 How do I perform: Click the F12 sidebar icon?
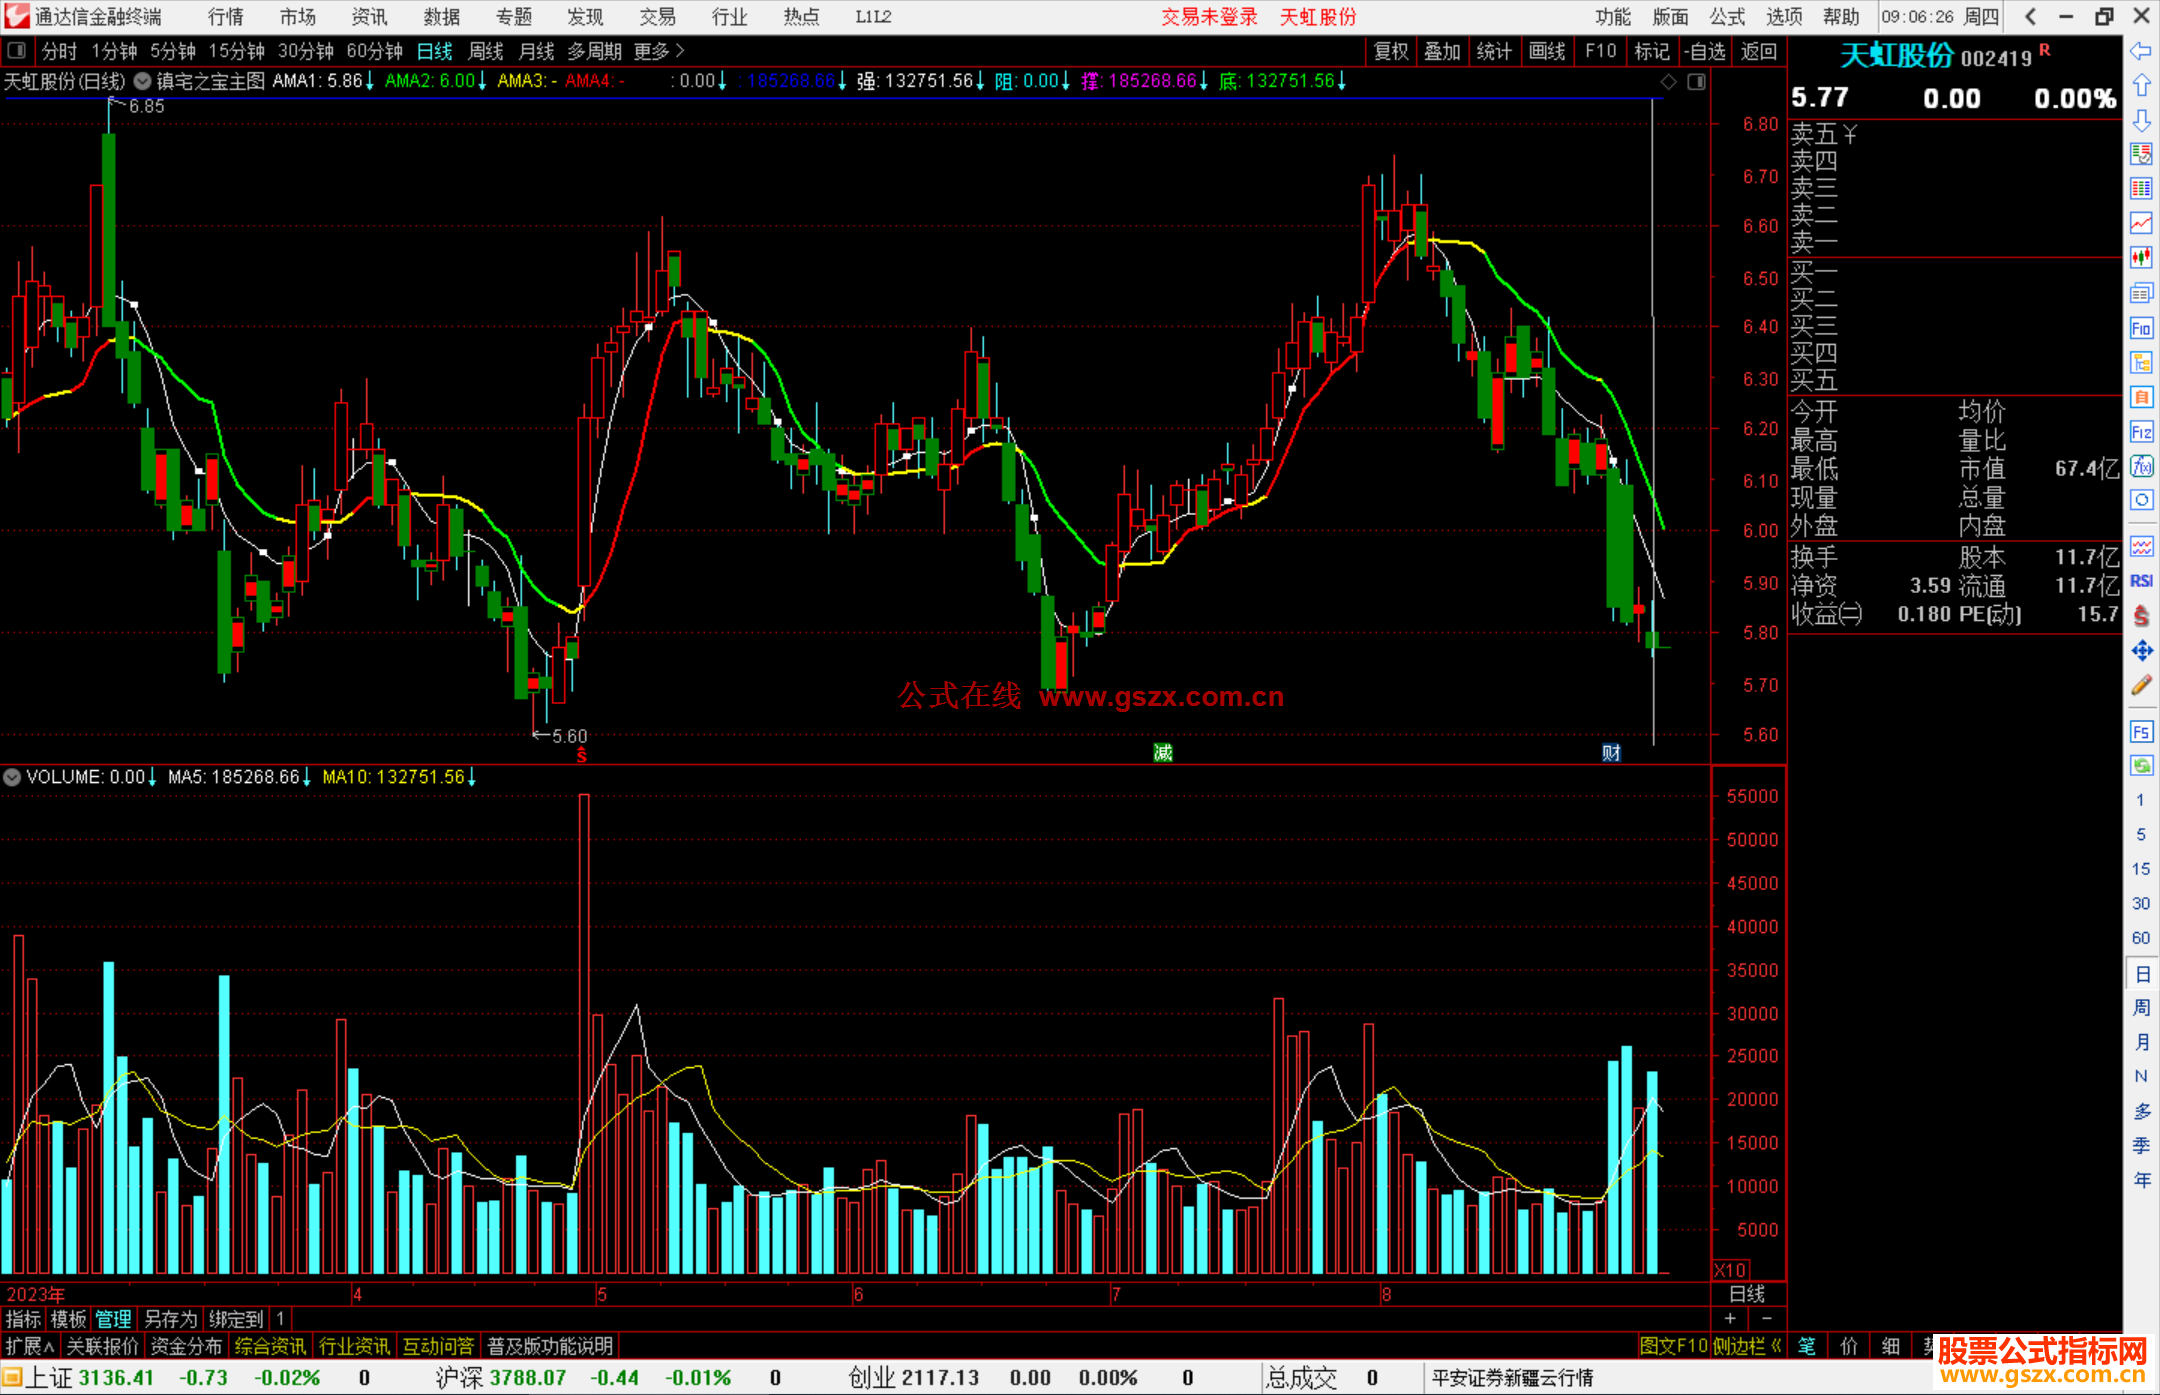pos(2141,432)
